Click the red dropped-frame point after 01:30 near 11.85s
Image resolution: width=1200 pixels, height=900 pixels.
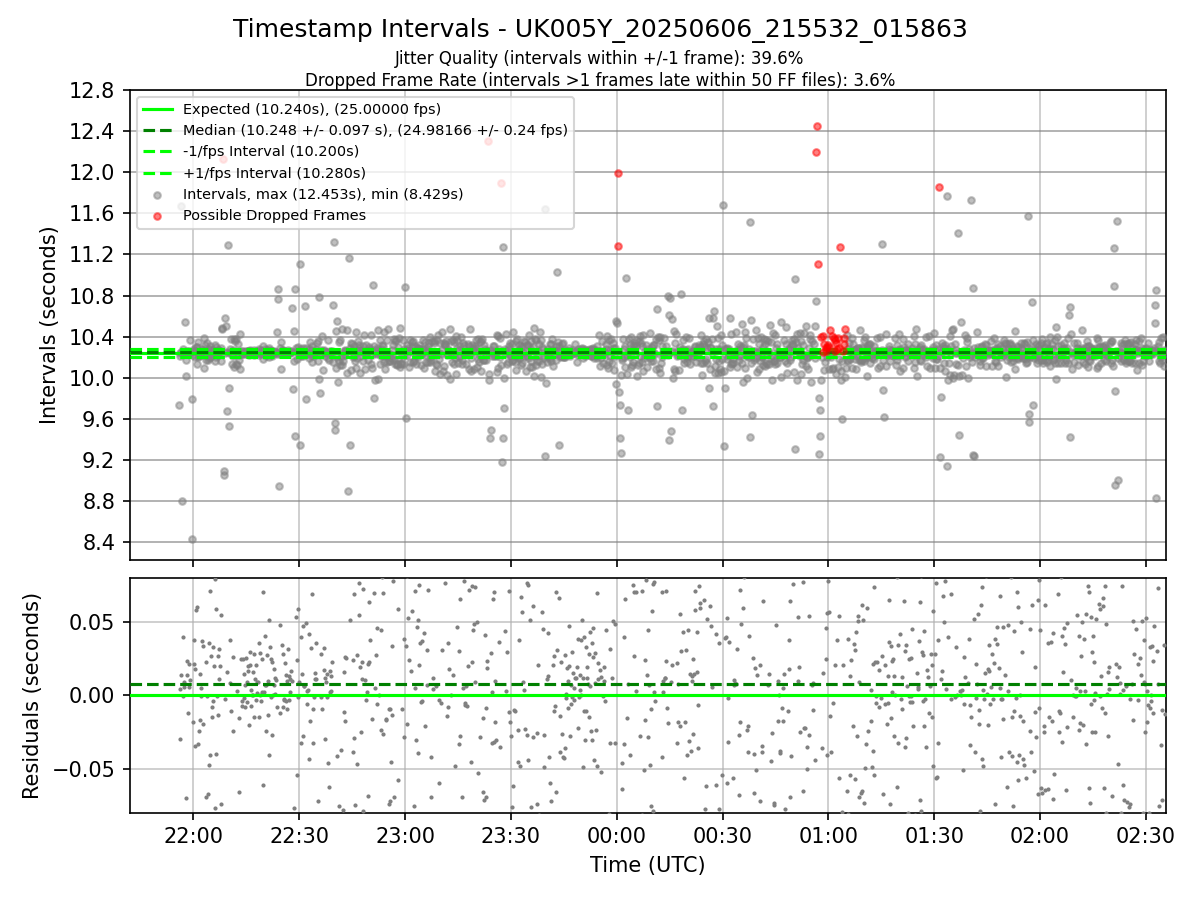pos(939,187)
